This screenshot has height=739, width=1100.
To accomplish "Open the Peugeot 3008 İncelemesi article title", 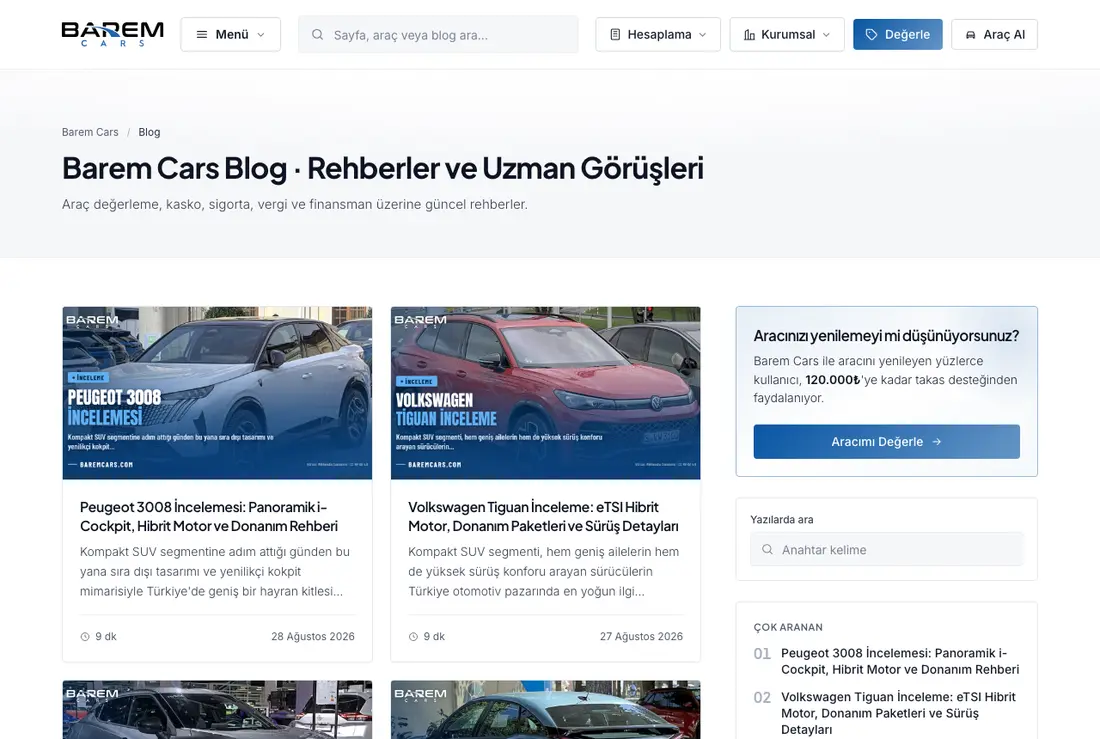I will 209,517.
